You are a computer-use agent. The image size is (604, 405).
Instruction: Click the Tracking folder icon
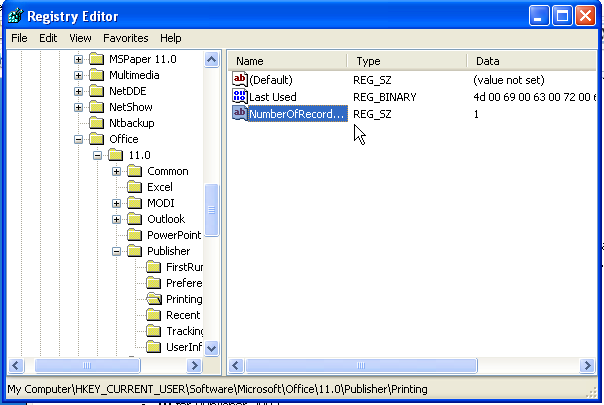click(x=154, y=331)
